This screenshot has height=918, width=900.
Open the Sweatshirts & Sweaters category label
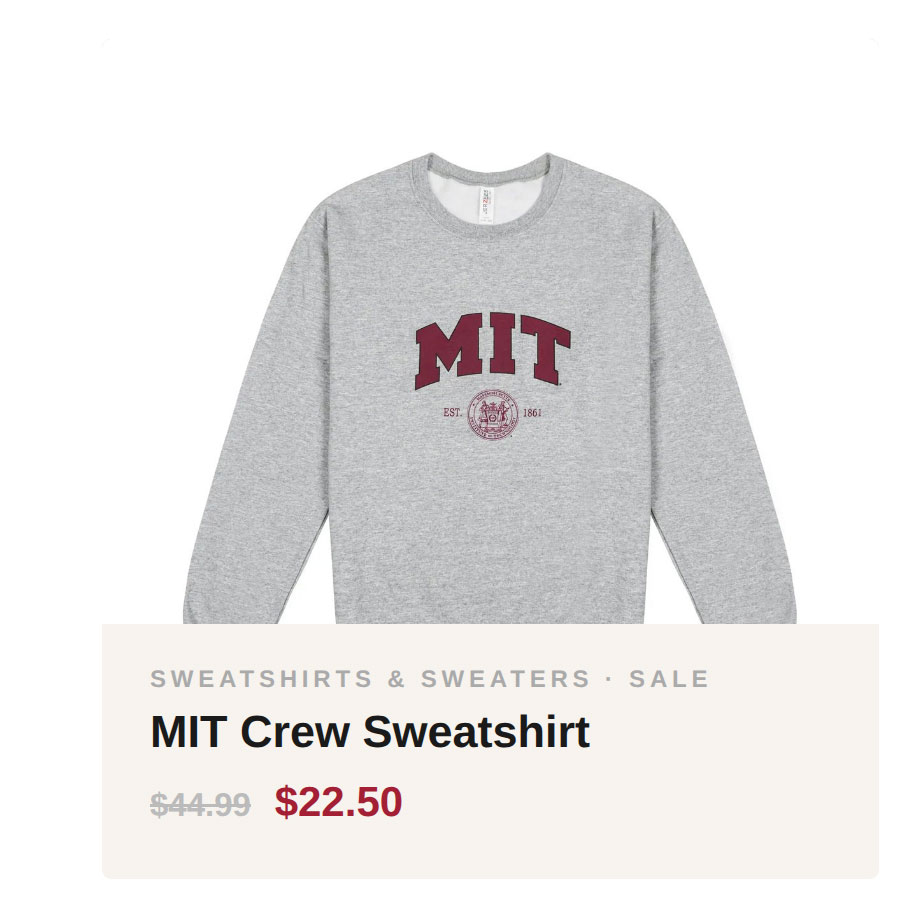(x=370, y=679)
